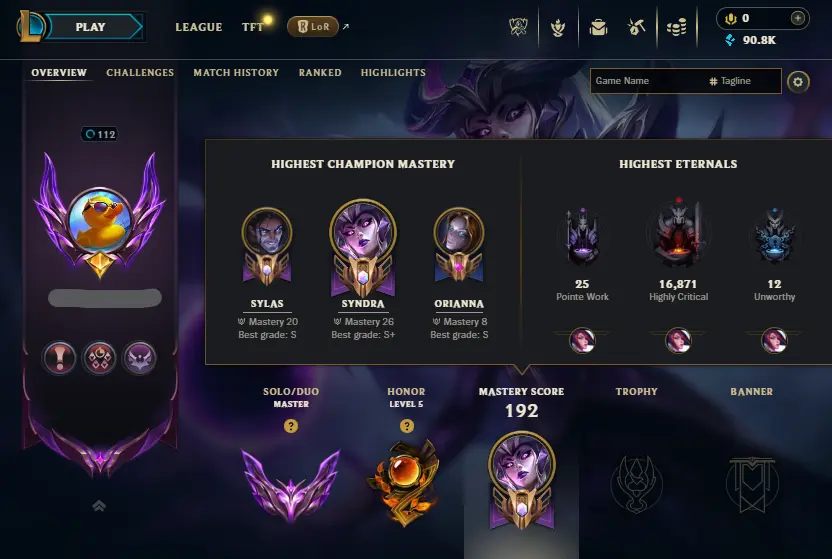The width and height of the screenshot is (832, 559).
Task: Open the Loot crafting hammer icon
Action: click(636, 27)
